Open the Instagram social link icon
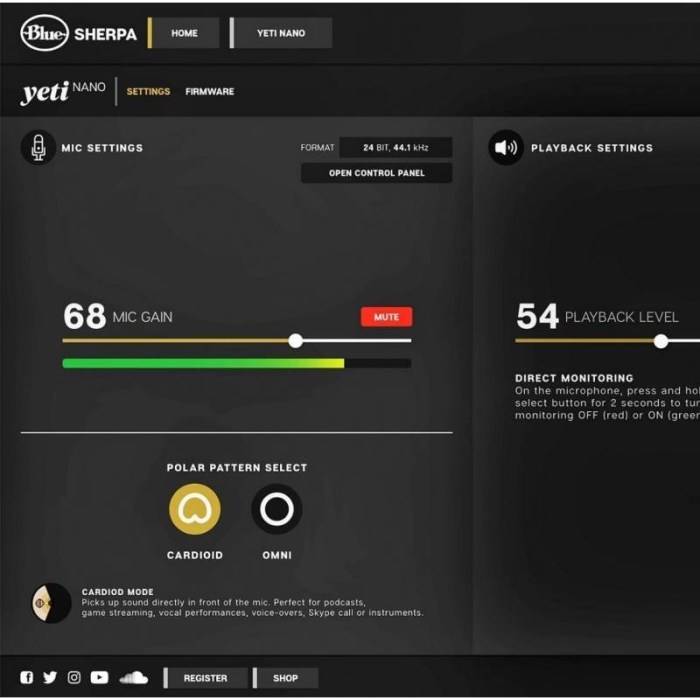The image size is (700, 700). coord(74,677)
